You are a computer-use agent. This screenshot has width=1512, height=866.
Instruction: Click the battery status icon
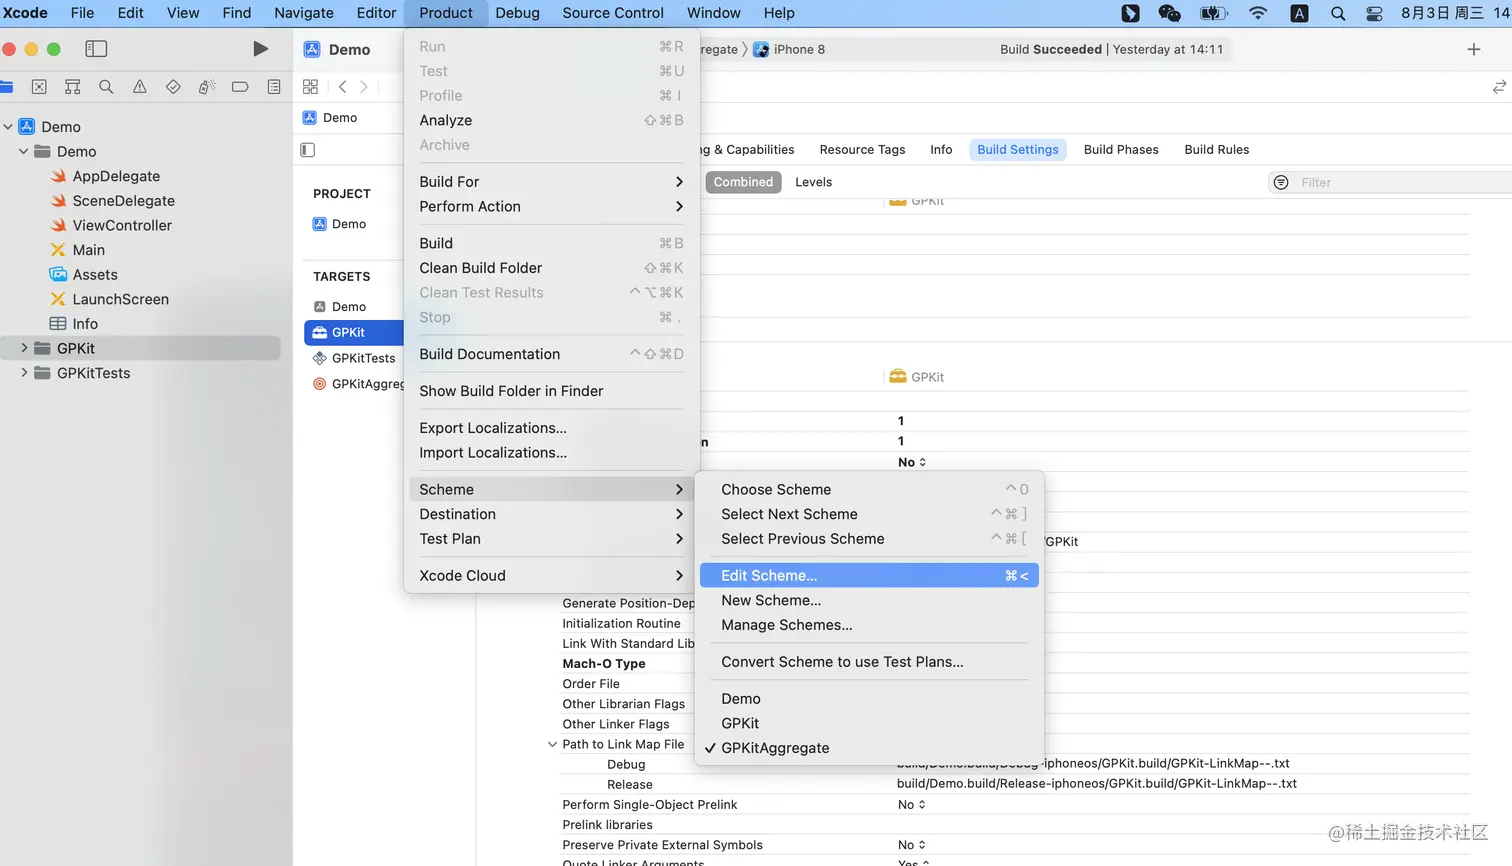tap(1213, 13)
